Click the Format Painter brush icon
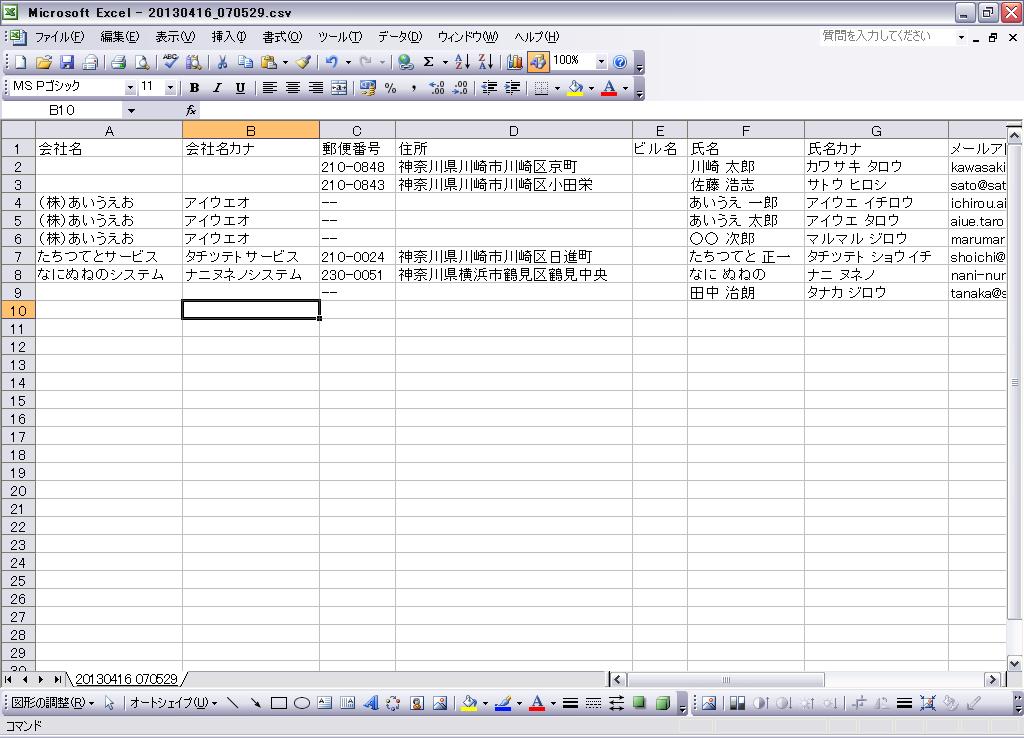 (x=303, y=62)
